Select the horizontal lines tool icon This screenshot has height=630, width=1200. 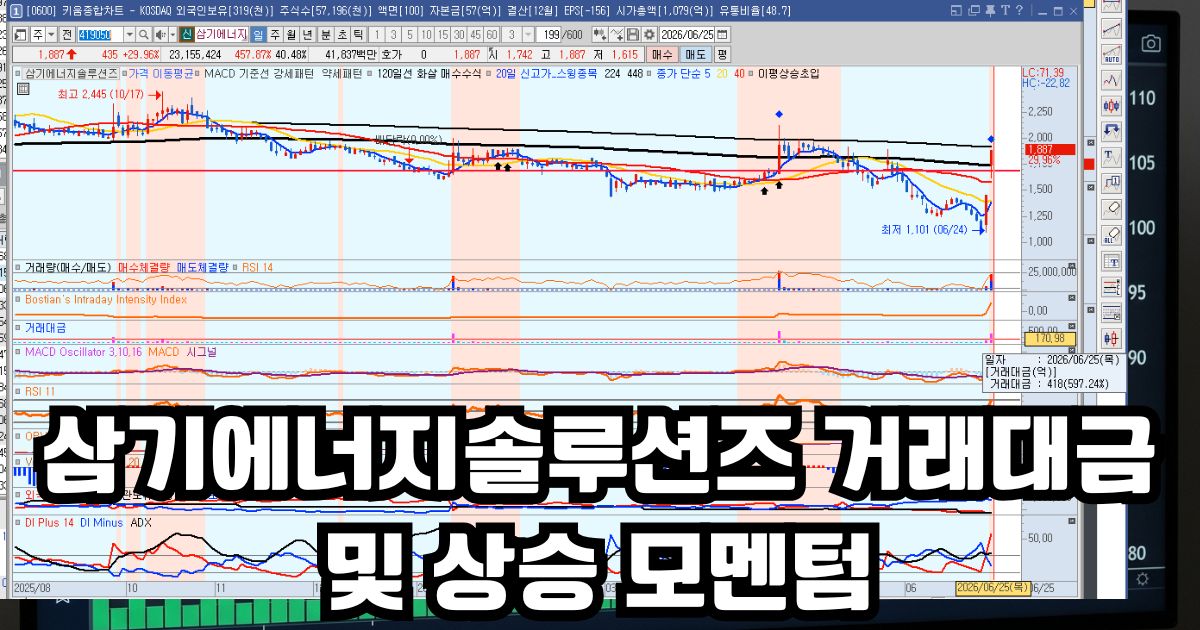tap(1112, 286)
